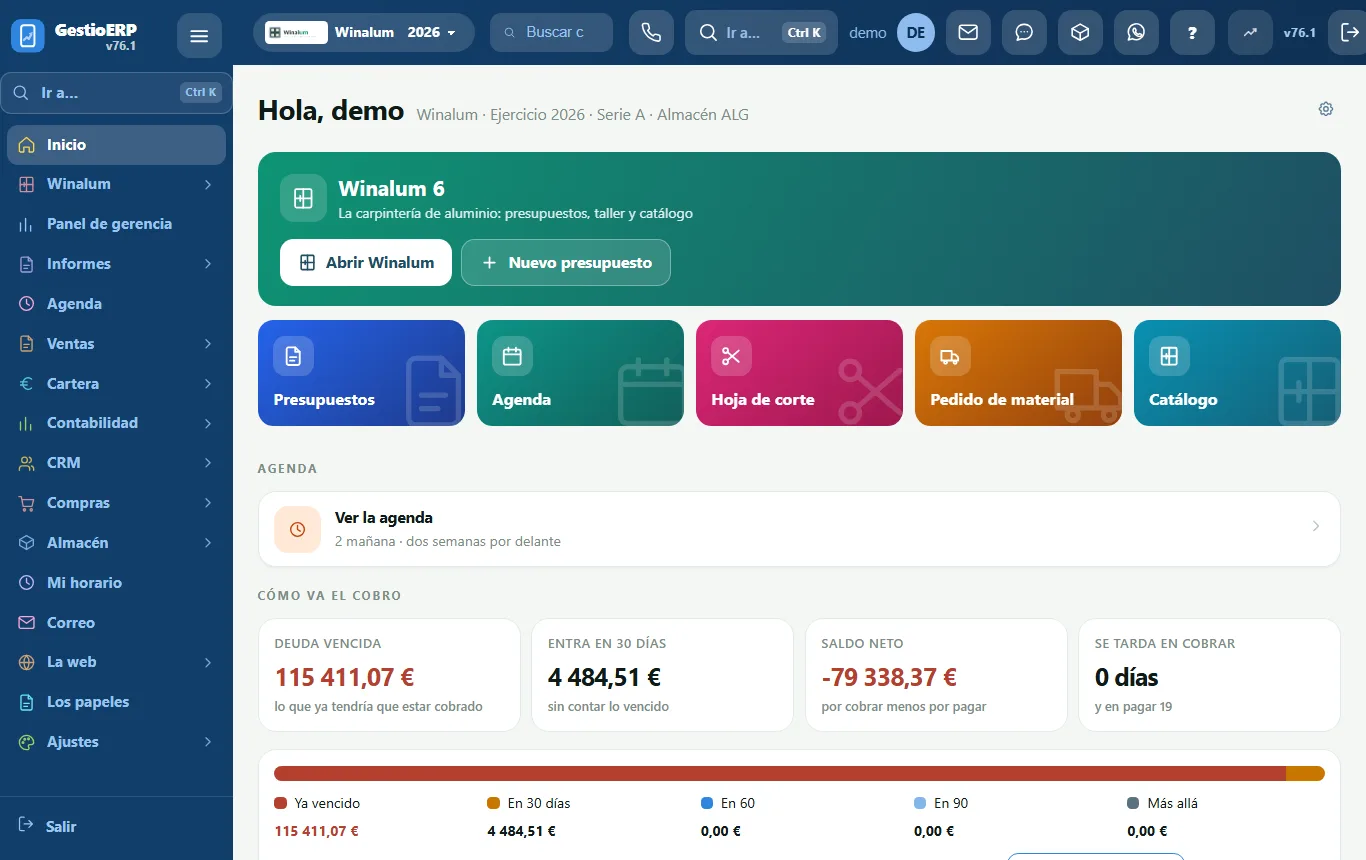Viewport: 1366px width, 860px height.
Task: Open the WhatsApp icon in header
Action: pyautogui.click(x=1136, y=33)
